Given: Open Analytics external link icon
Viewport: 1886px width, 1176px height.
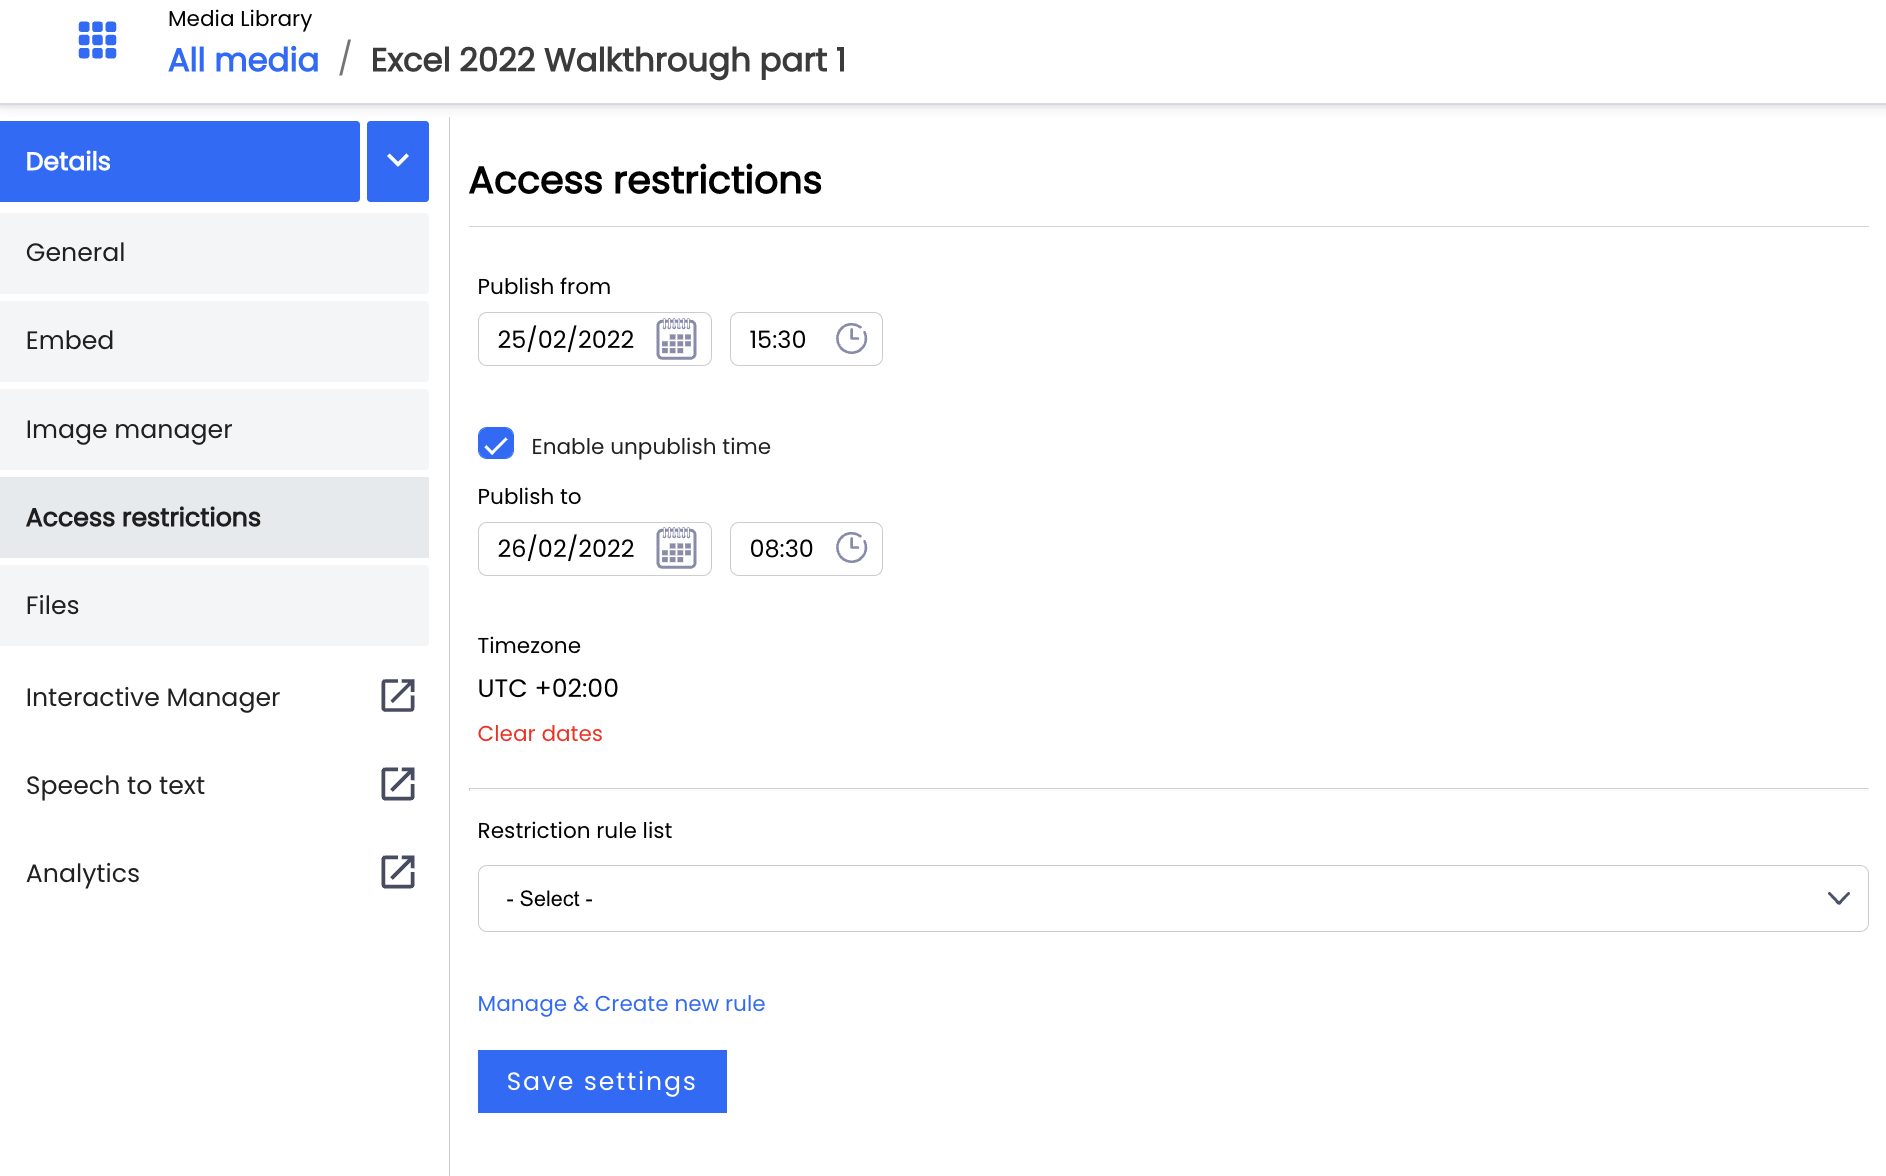Looking at the screenshot, I should (x=398, y=872).
